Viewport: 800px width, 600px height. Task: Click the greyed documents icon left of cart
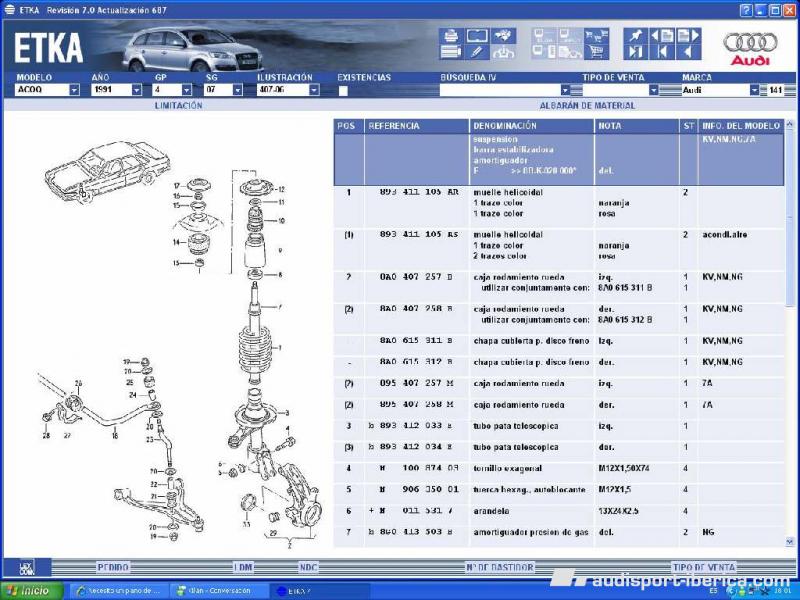570,52
